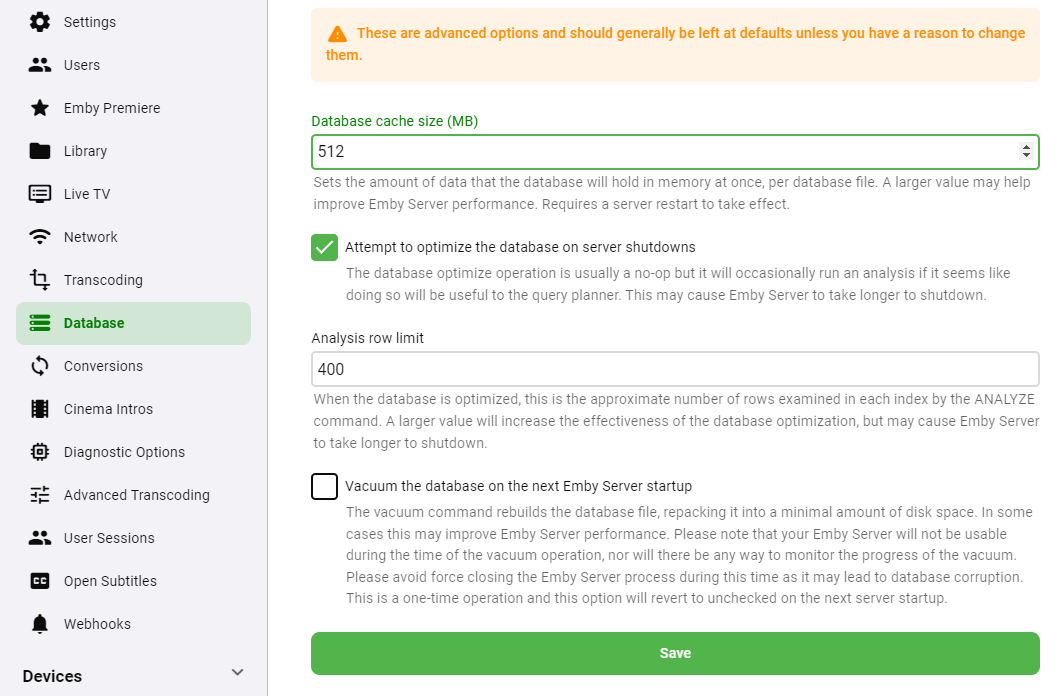Viewport: 1056px width, 696px height.
Task: Click the Emby Premiere star icon
Action: pyautogui.click(x=40, y=108)
